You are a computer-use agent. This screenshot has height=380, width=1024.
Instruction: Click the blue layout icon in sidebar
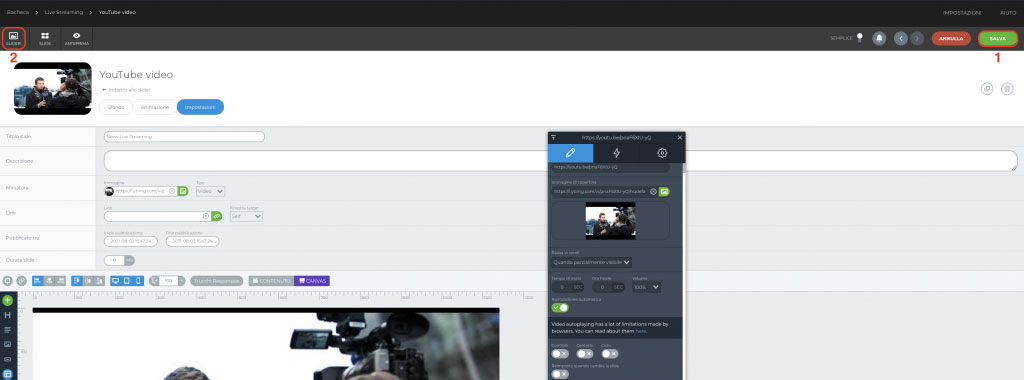tap(8, 374)
